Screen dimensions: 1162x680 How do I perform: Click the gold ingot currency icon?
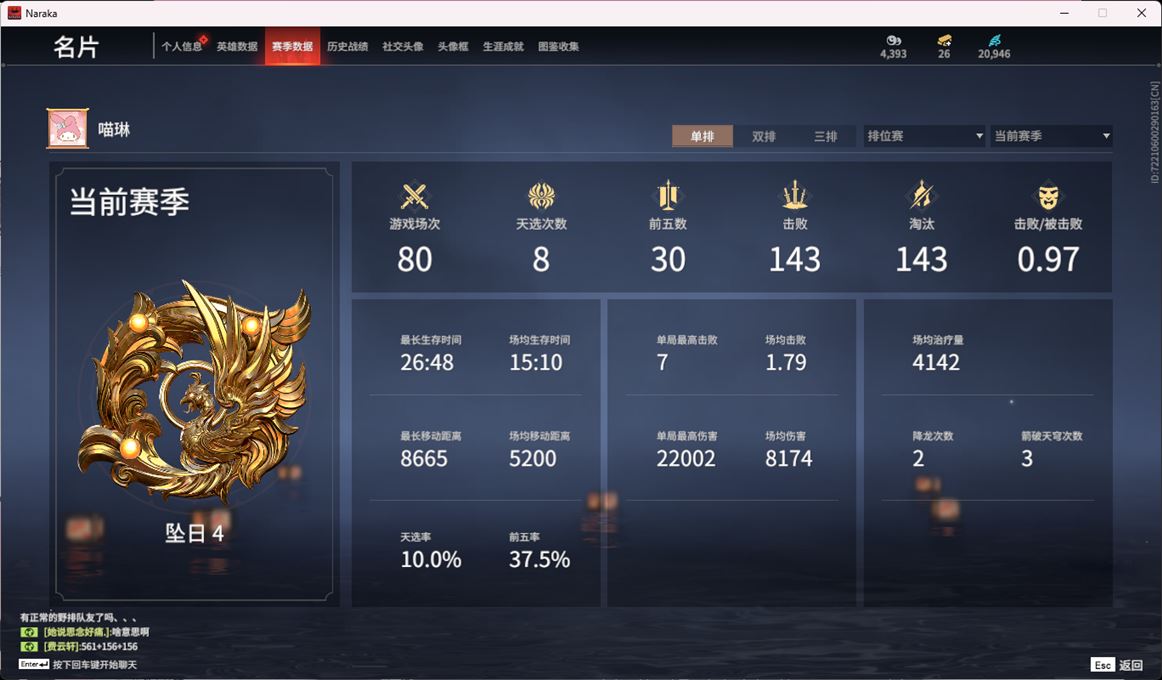click(944, 40)
